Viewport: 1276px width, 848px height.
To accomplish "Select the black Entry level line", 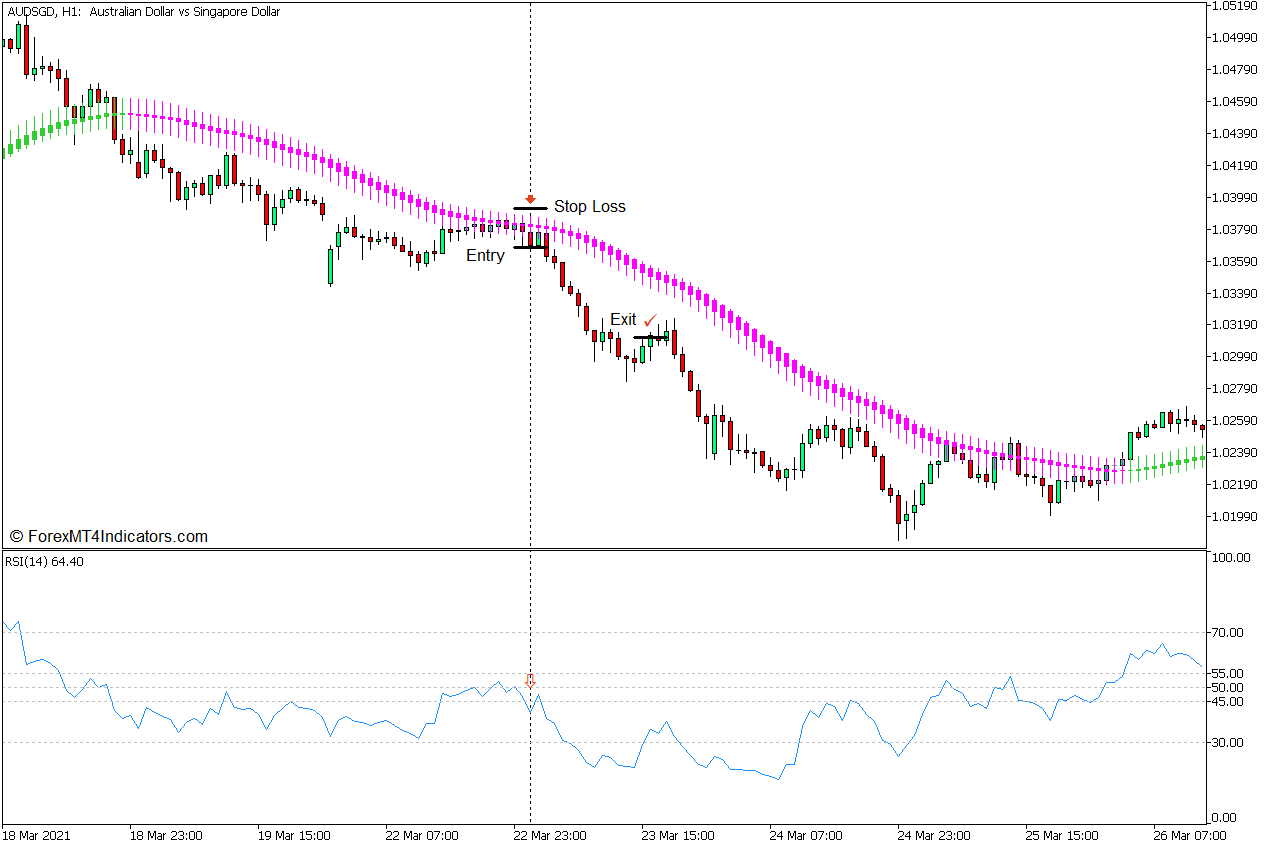I will pos(530,247).
